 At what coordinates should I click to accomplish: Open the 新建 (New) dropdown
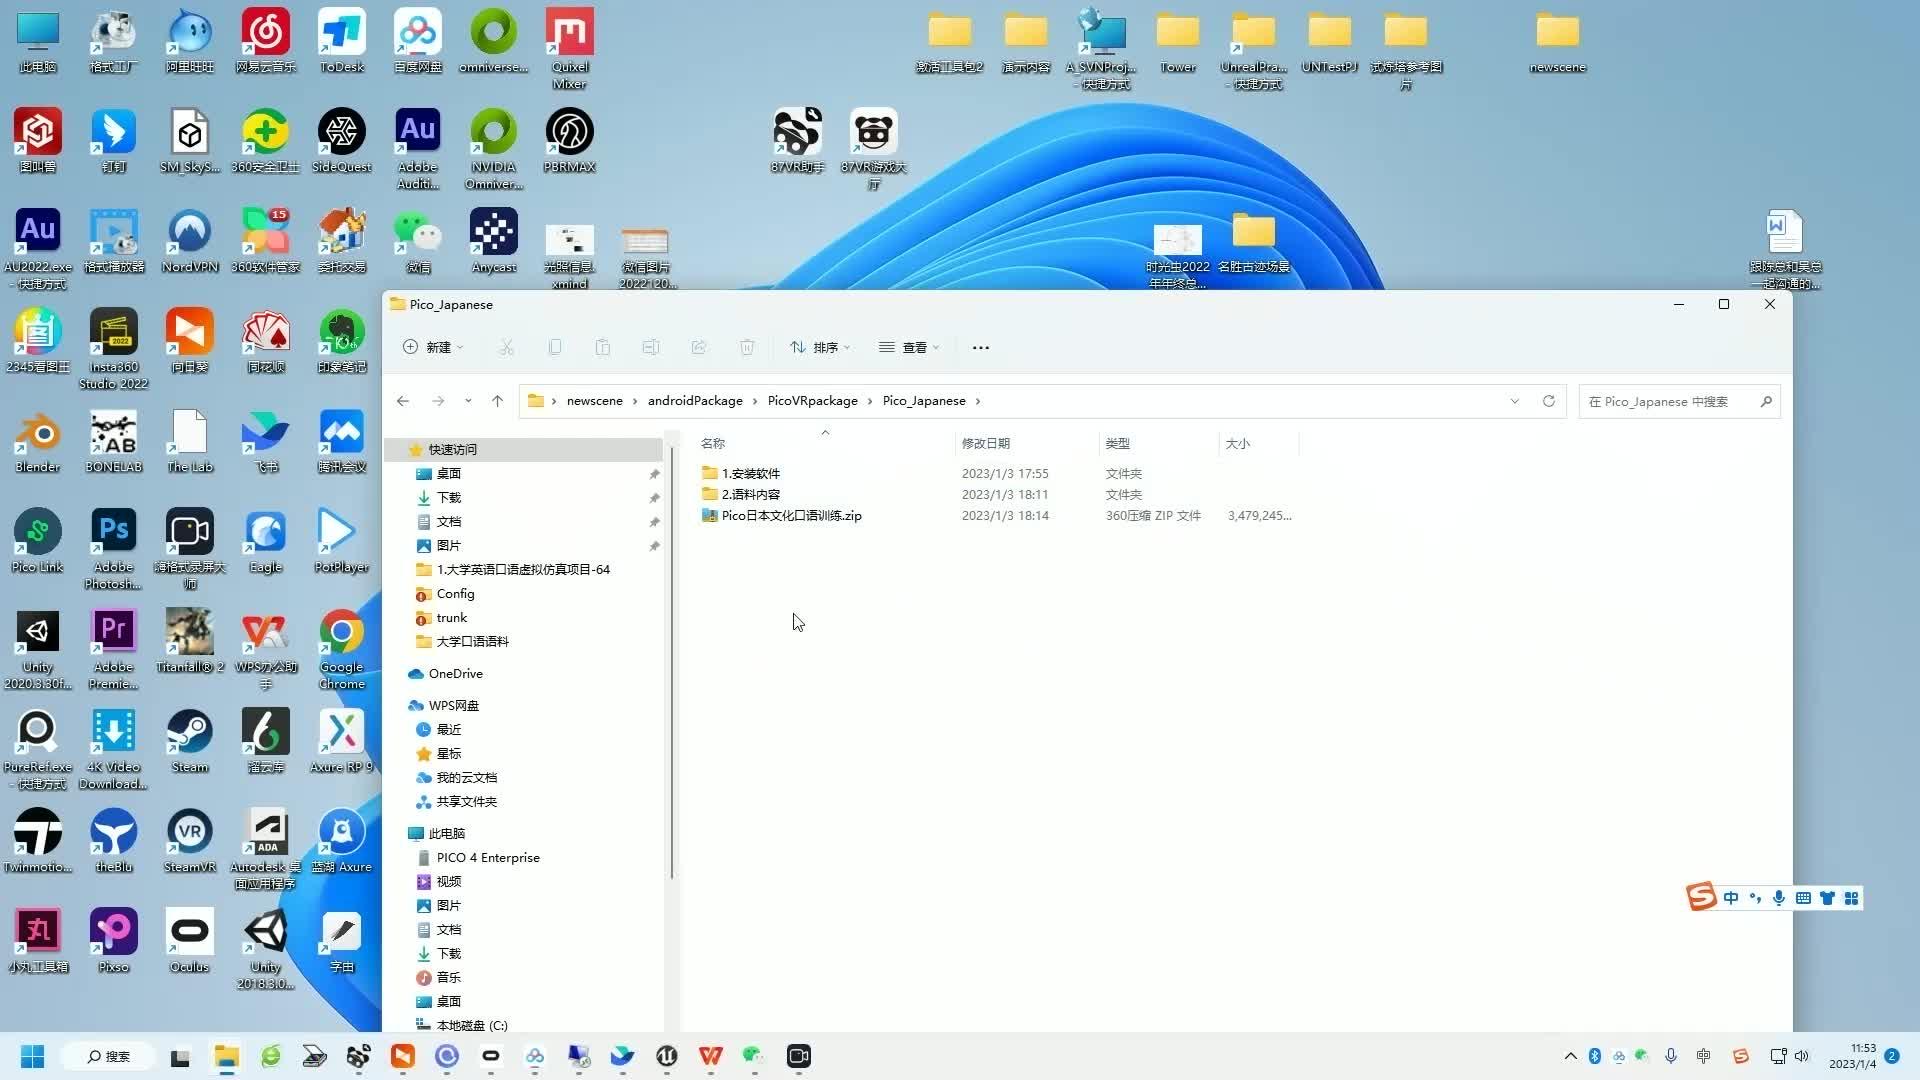click(433, 347)
